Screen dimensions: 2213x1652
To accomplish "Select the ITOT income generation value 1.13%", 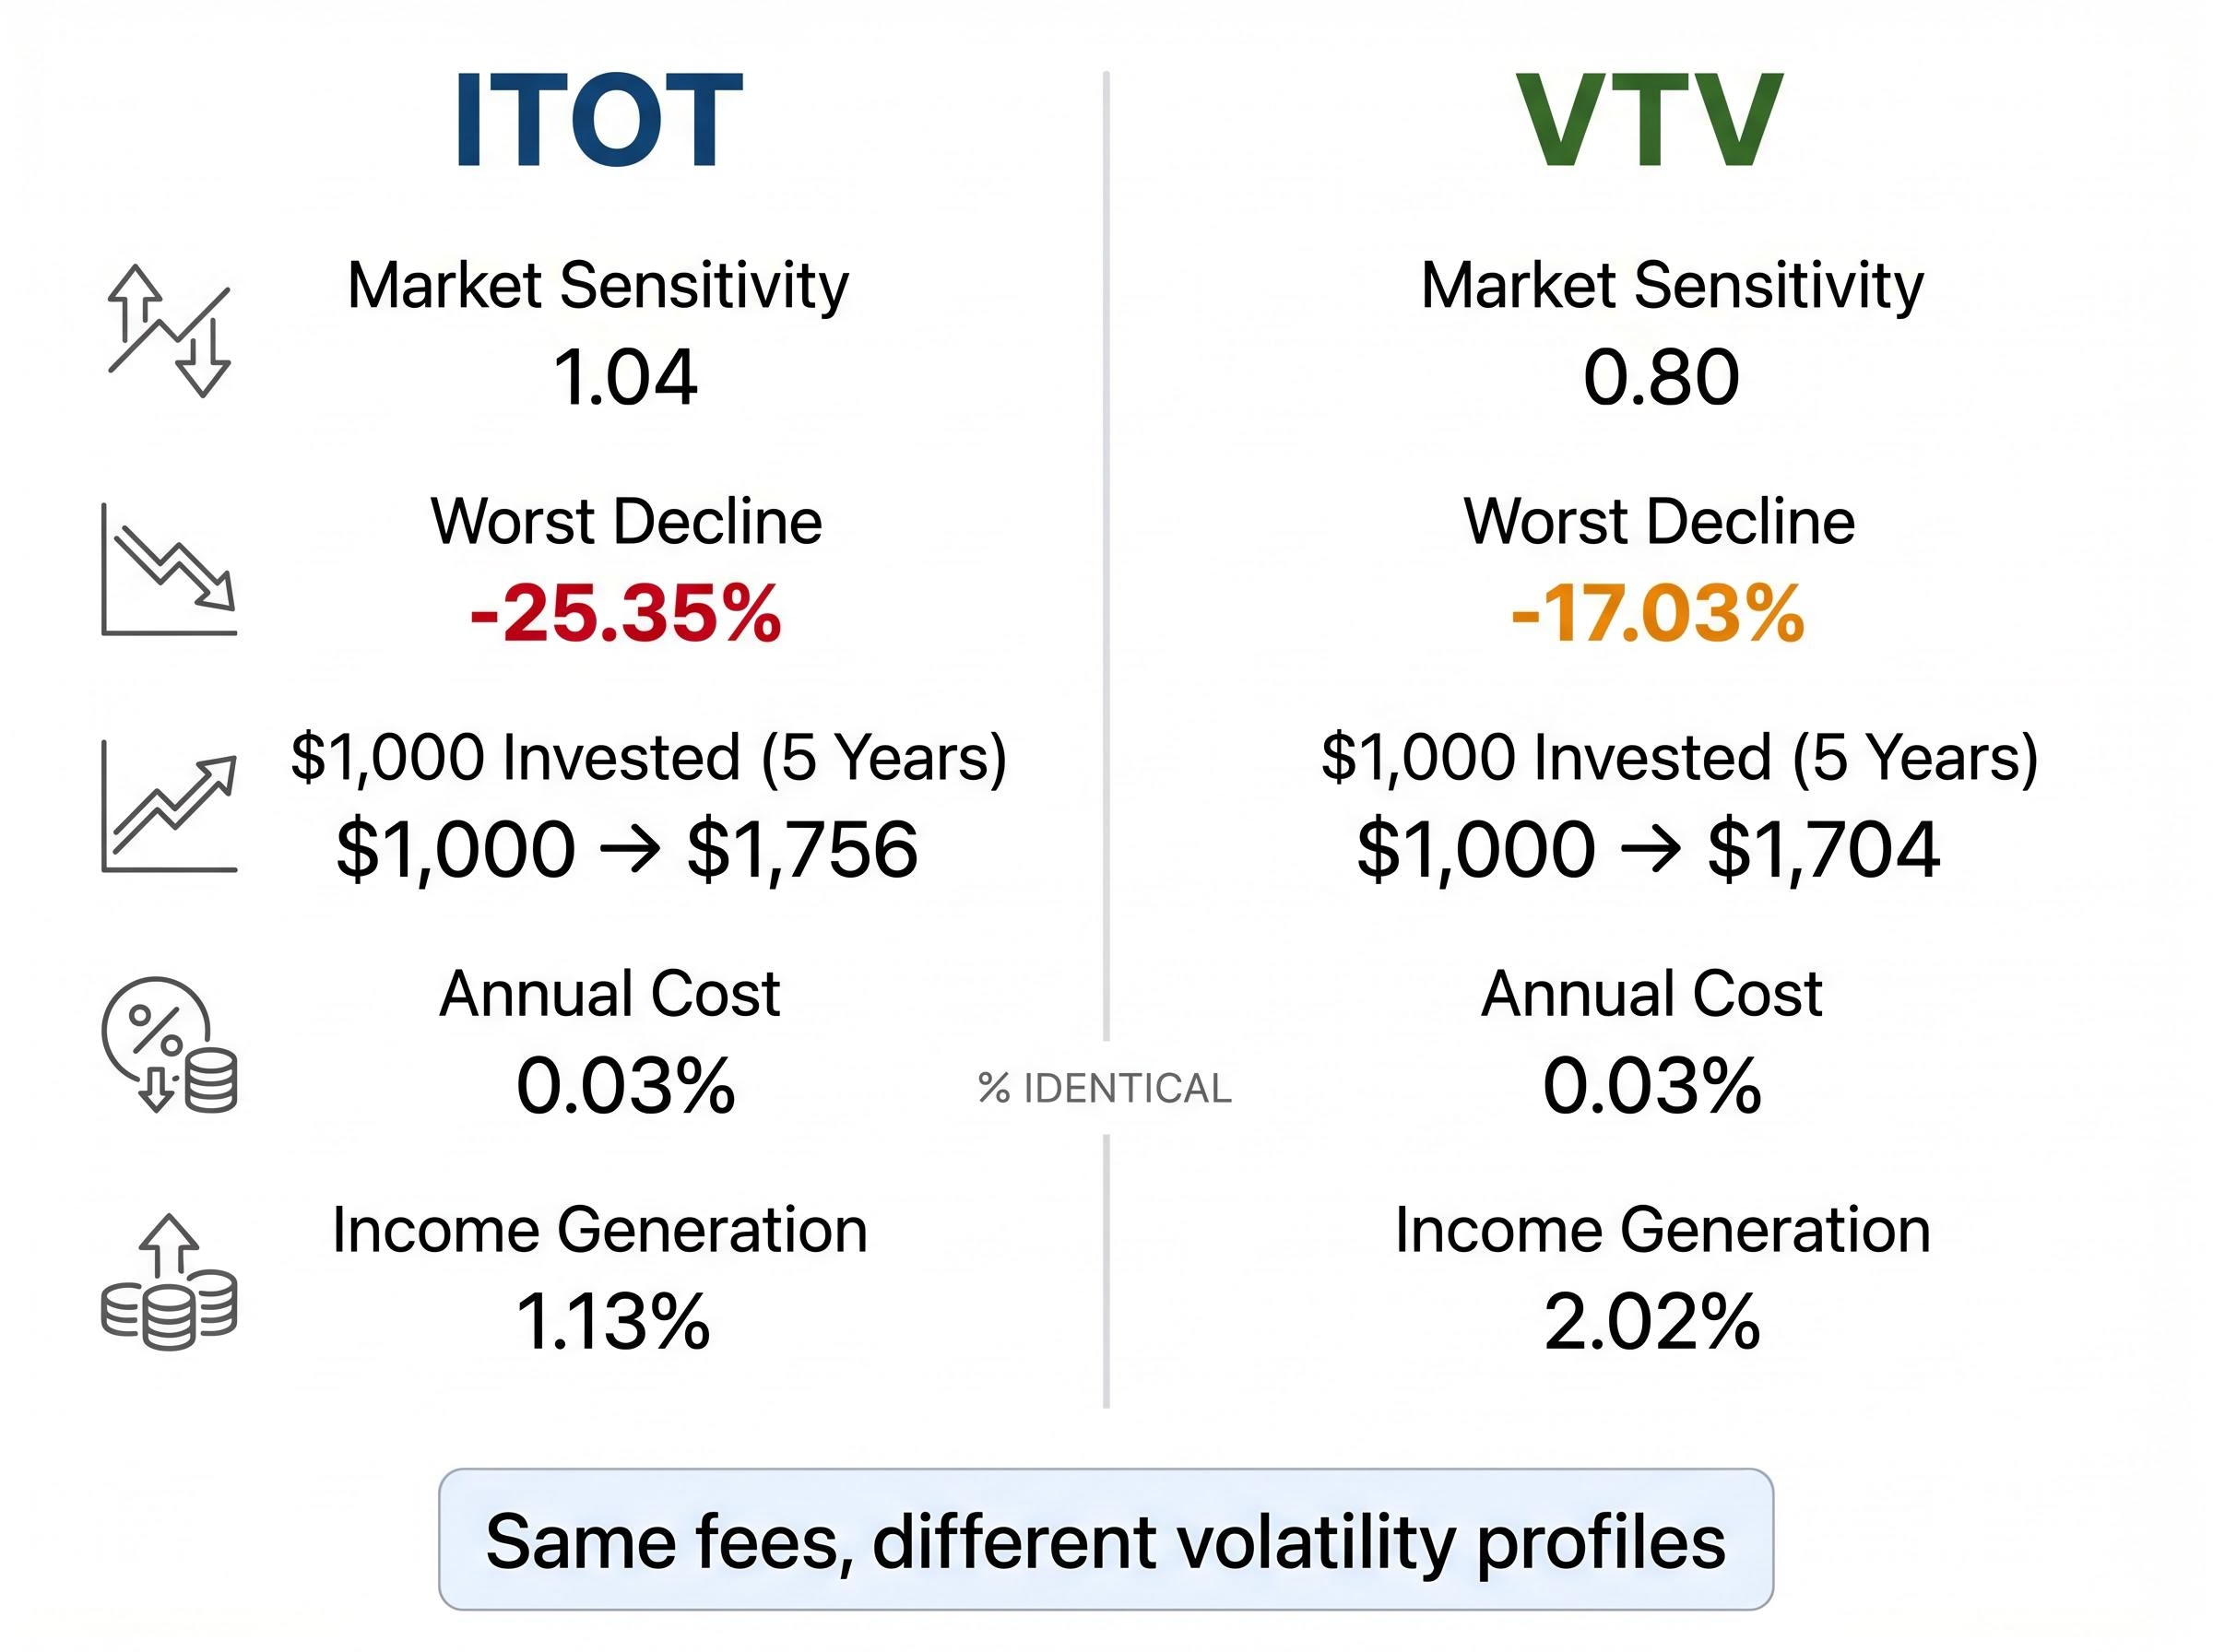I will [613, 1322].
